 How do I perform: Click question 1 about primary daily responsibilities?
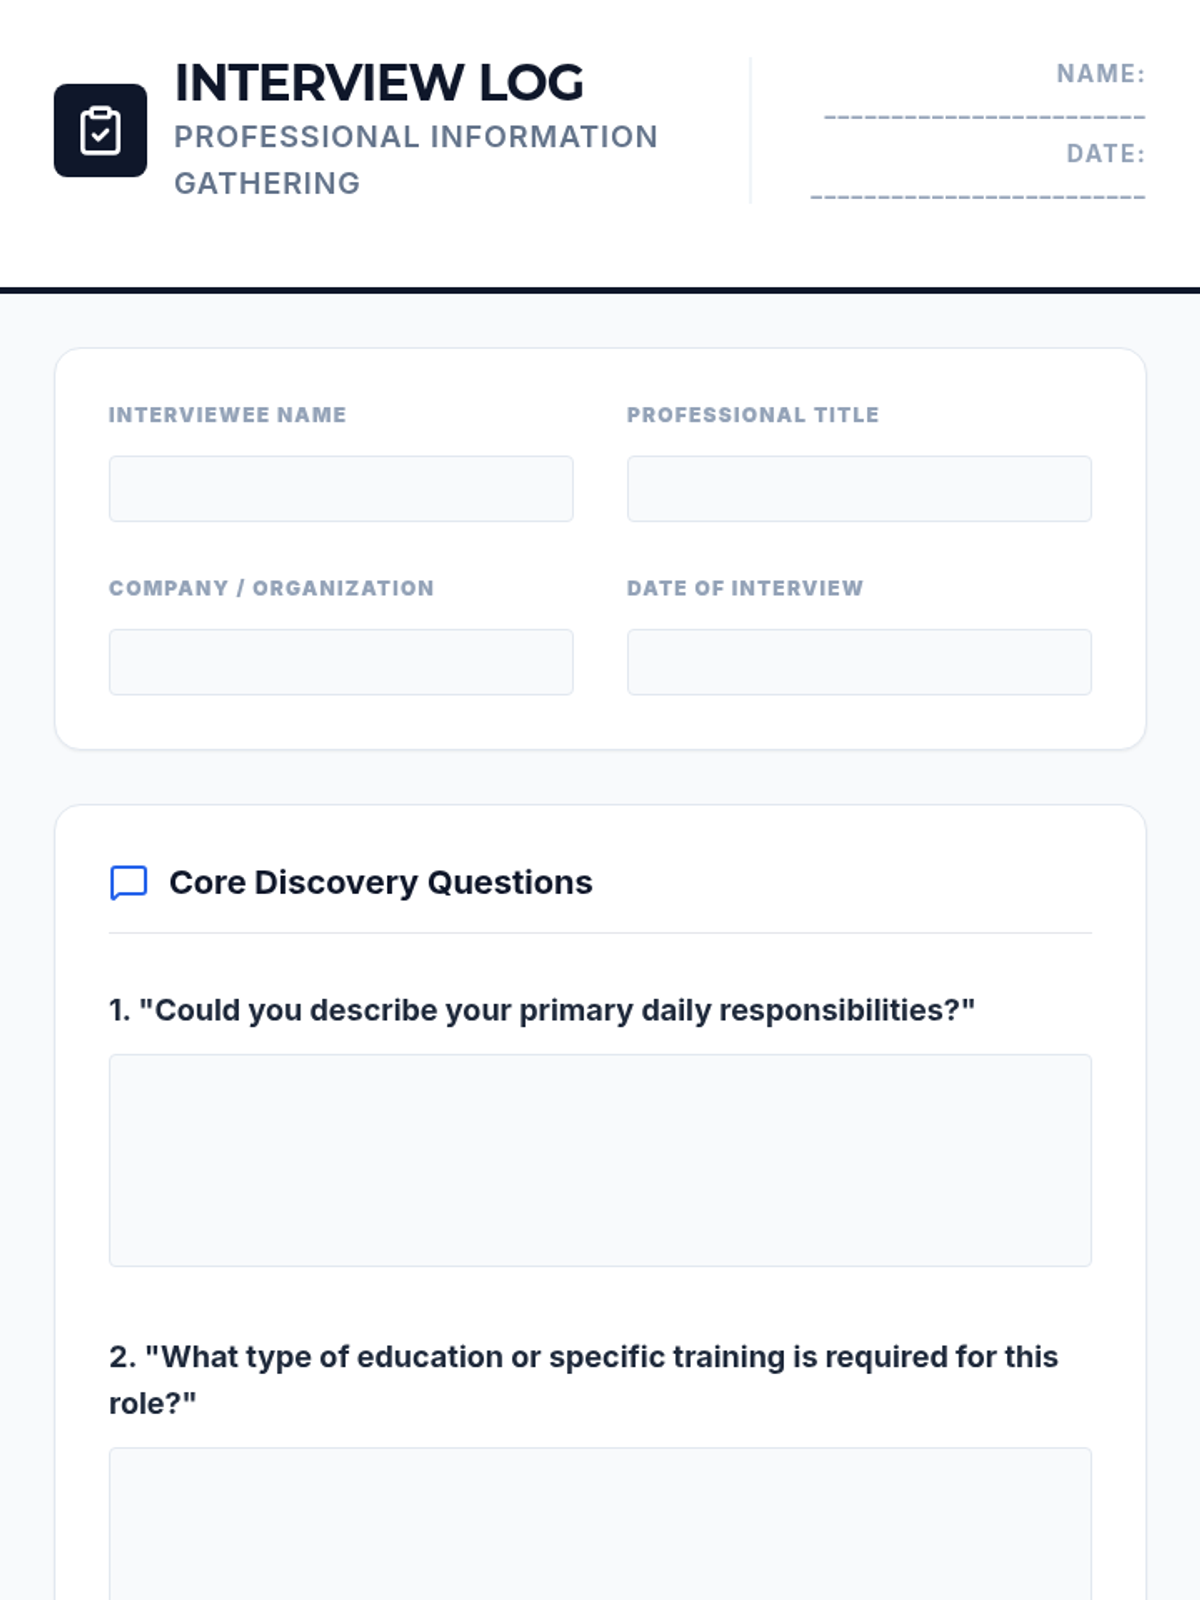tap(541, 1011)
